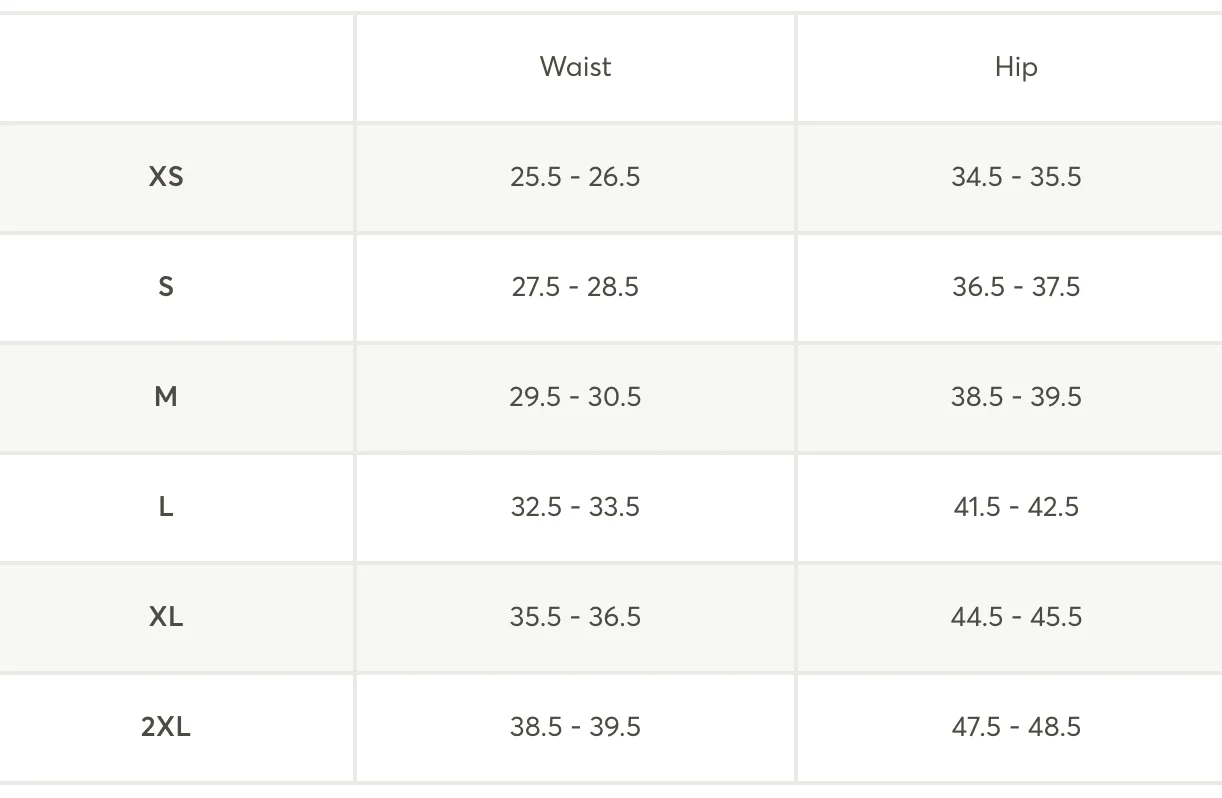This screenshot has height=798, width=1222.
Task: Click the empty top-left header cell
Action: point(177,68)
